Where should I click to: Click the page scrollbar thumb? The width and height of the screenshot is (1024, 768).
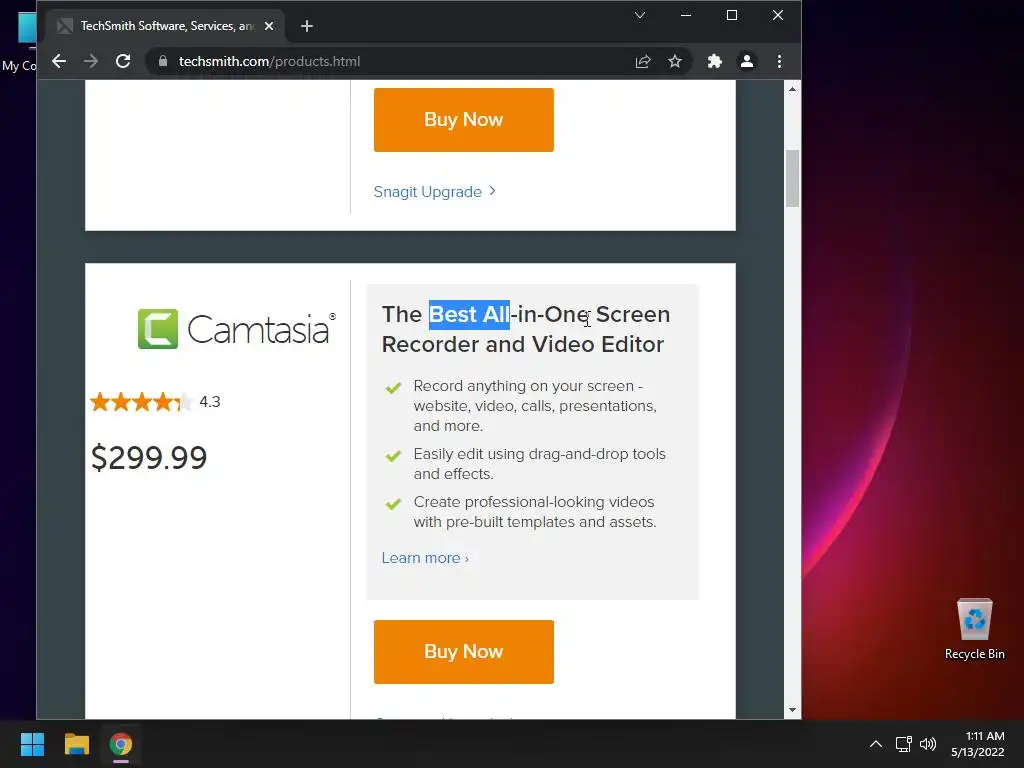click(792, 178)
